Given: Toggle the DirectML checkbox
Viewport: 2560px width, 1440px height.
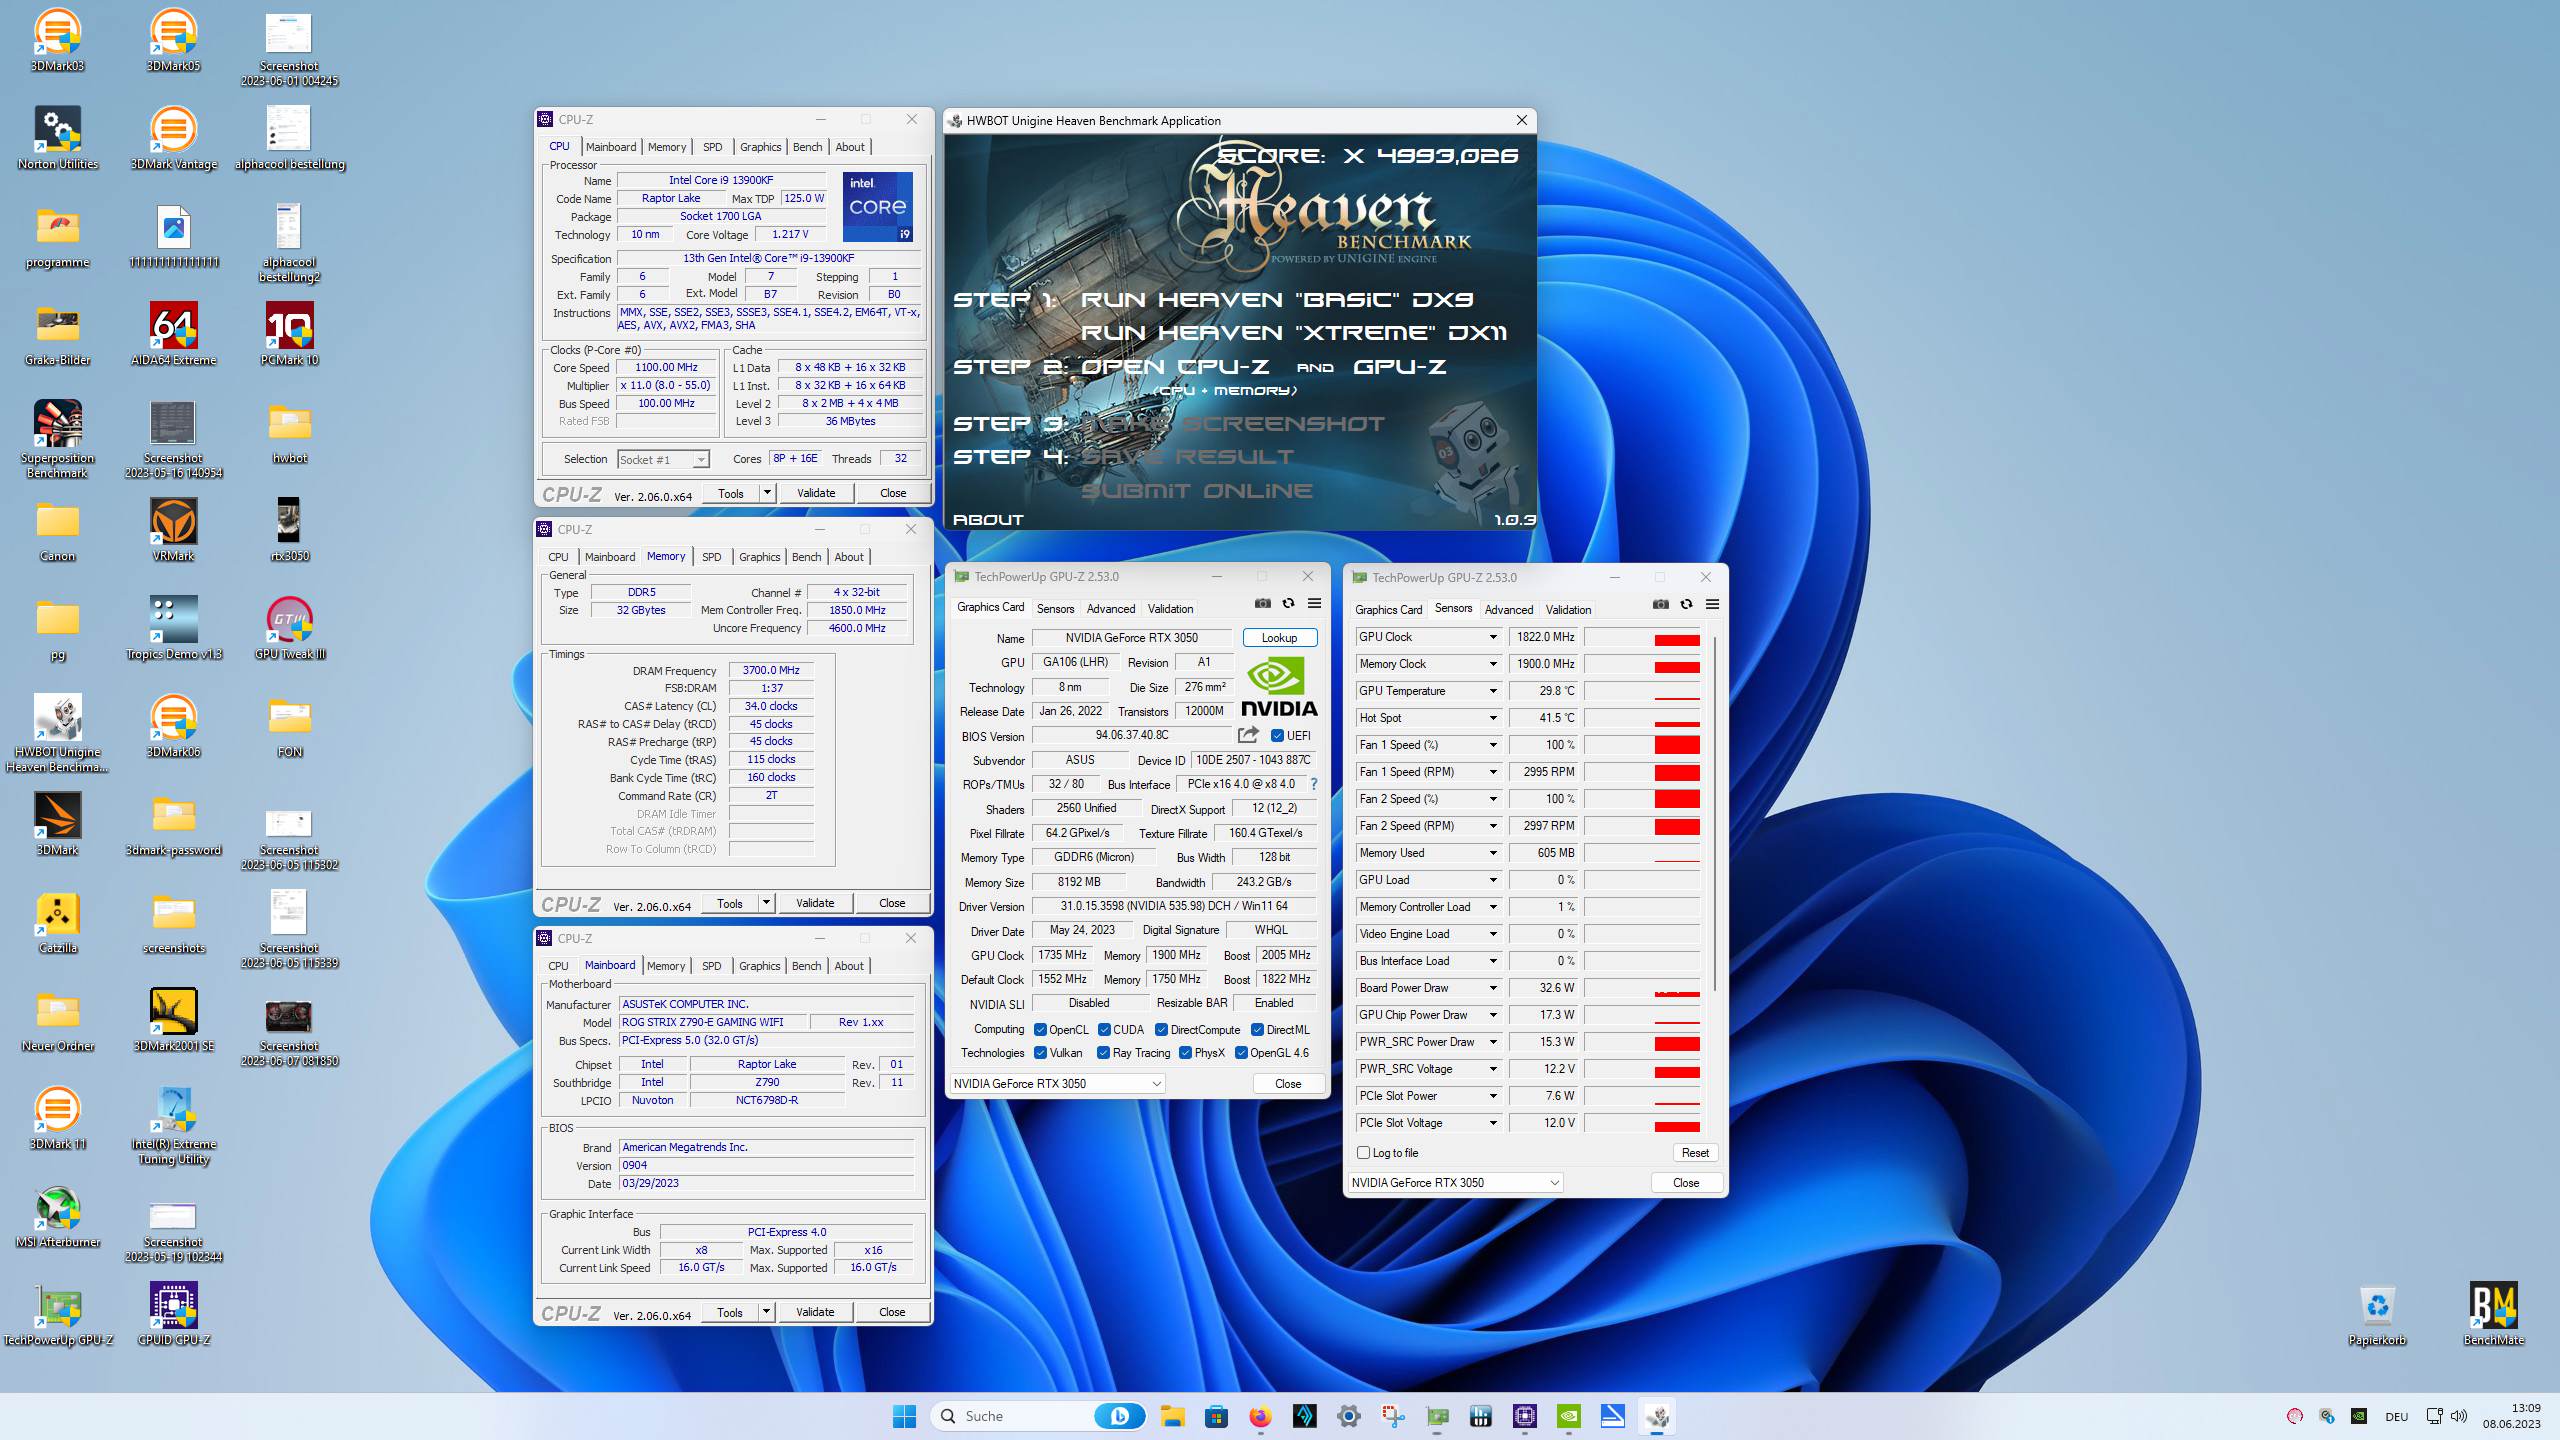Looking at the screenshot, I should tap(1257, 1029).
